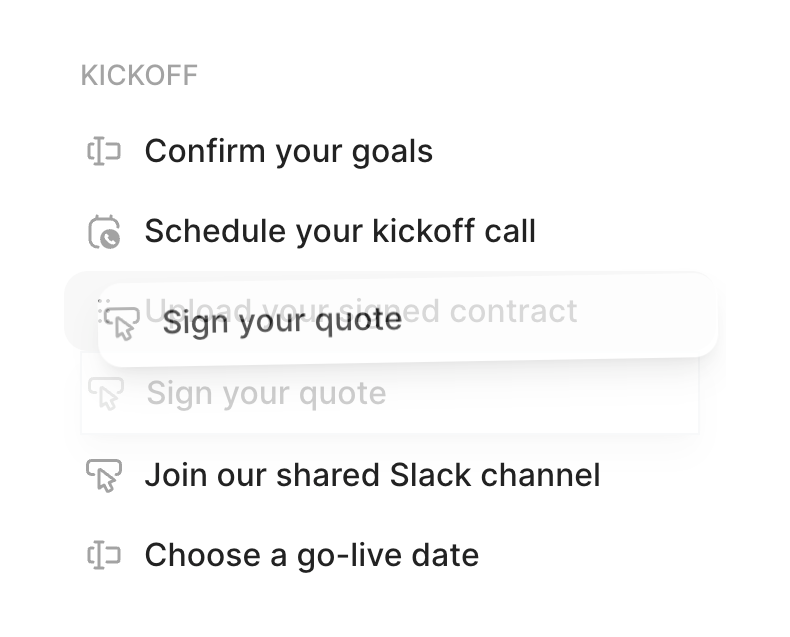Click the icon beside Choose a go-live date
This screenshot has height=637, width=790.
(104, 555)
